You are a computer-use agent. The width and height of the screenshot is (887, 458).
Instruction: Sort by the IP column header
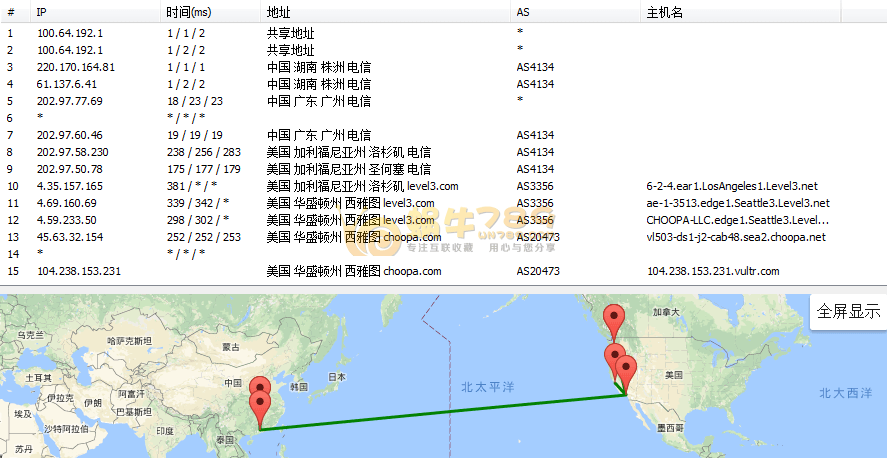tap(42, 12)
